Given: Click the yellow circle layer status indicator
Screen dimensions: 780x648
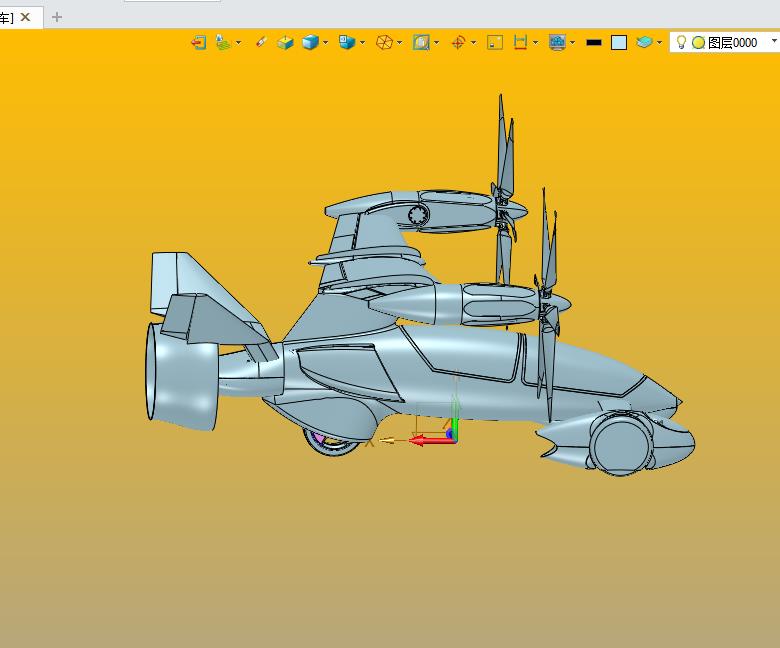Looking at the screenshot, I should pos(698,43).
